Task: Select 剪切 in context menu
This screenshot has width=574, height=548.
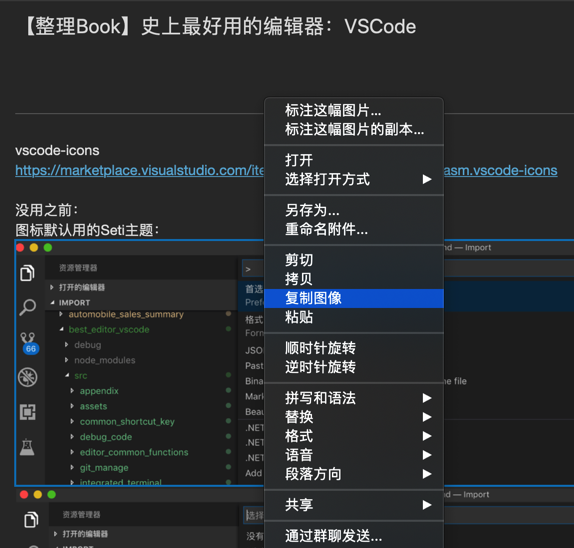Action: (x=354, y=260)
